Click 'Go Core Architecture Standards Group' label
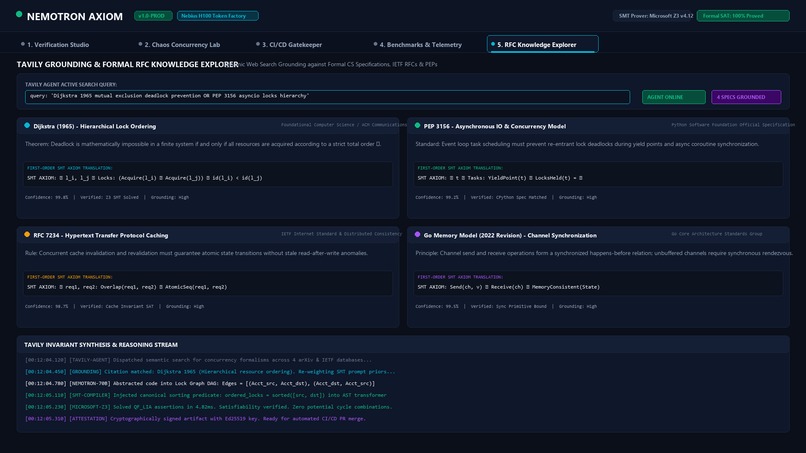This screenshot has height=453, width=806. pos(717,234)
